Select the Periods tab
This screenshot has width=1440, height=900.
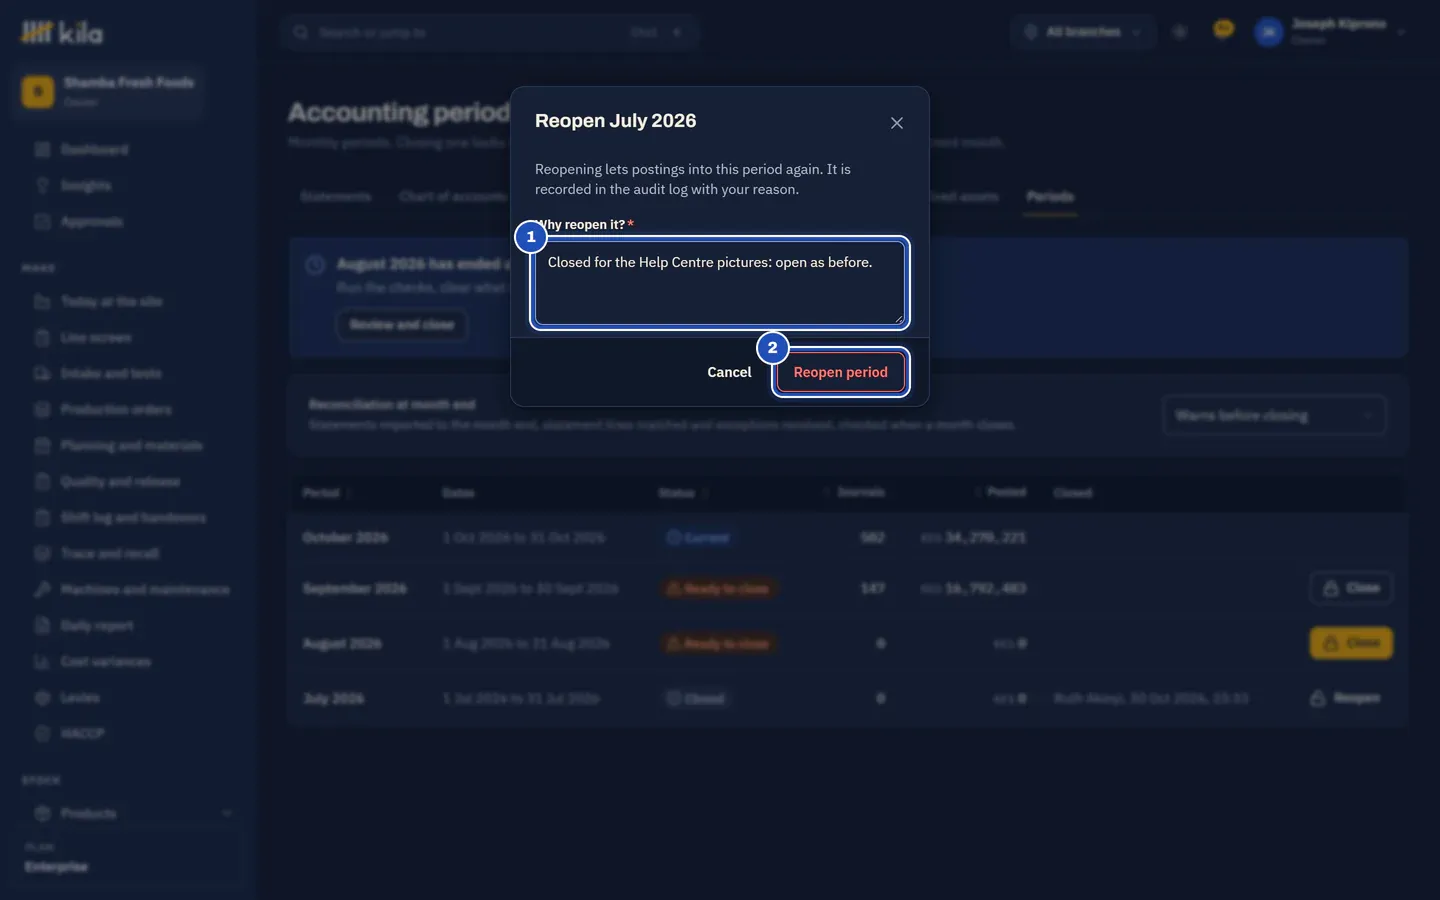click(x=1050, y=197)
